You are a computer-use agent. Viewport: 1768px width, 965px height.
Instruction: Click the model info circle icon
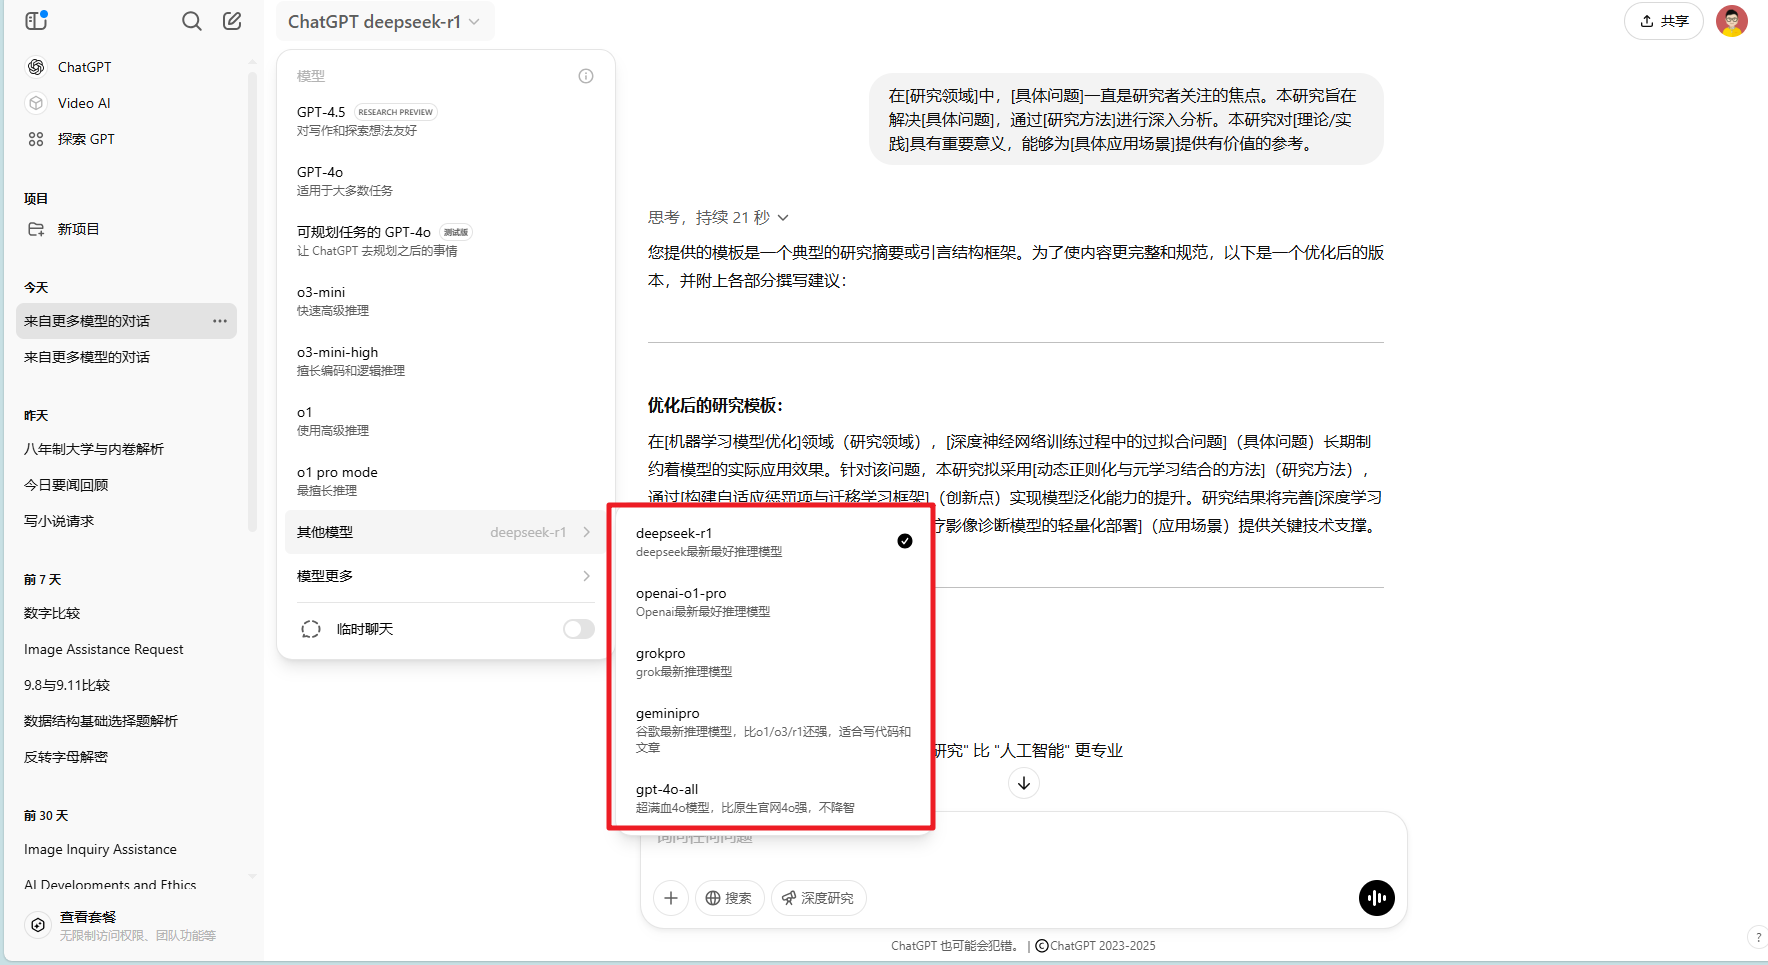point(586,76)
